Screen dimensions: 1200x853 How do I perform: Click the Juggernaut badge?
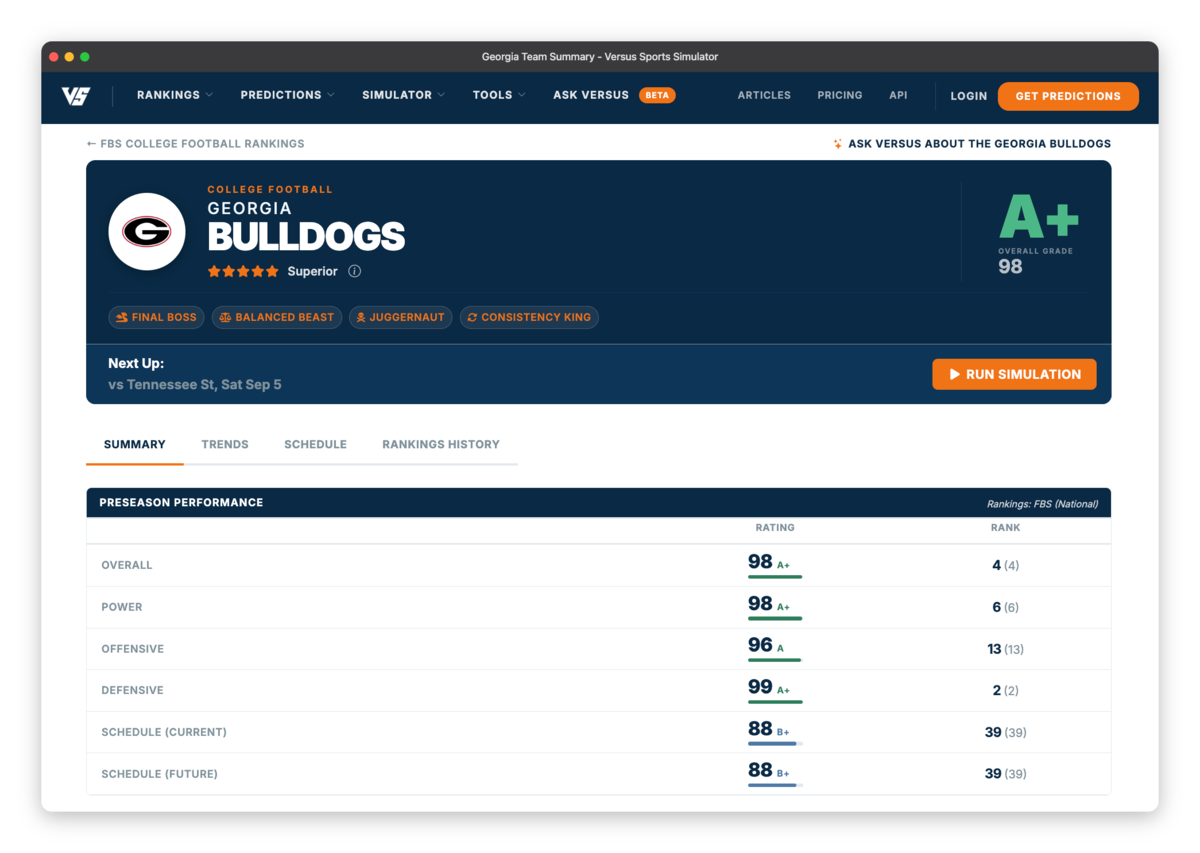(400, 317)
